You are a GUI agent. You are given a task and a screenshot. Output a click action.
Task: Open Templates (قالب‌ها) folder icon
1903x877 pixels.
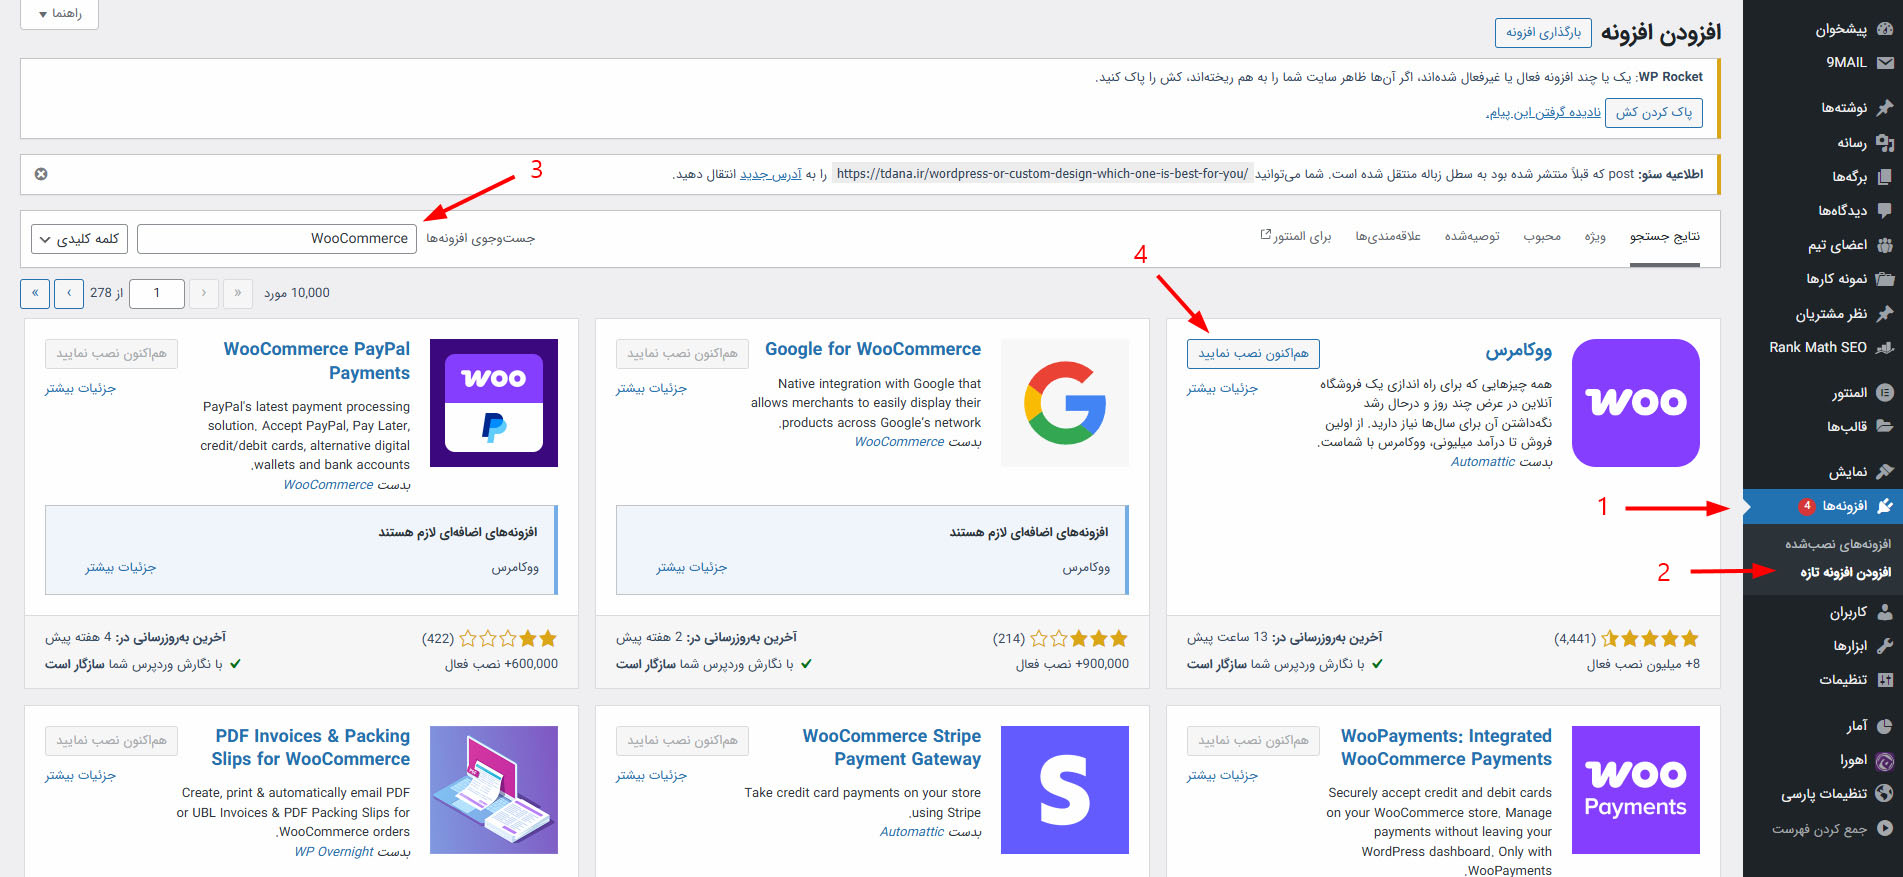[x=1884, y=426]
